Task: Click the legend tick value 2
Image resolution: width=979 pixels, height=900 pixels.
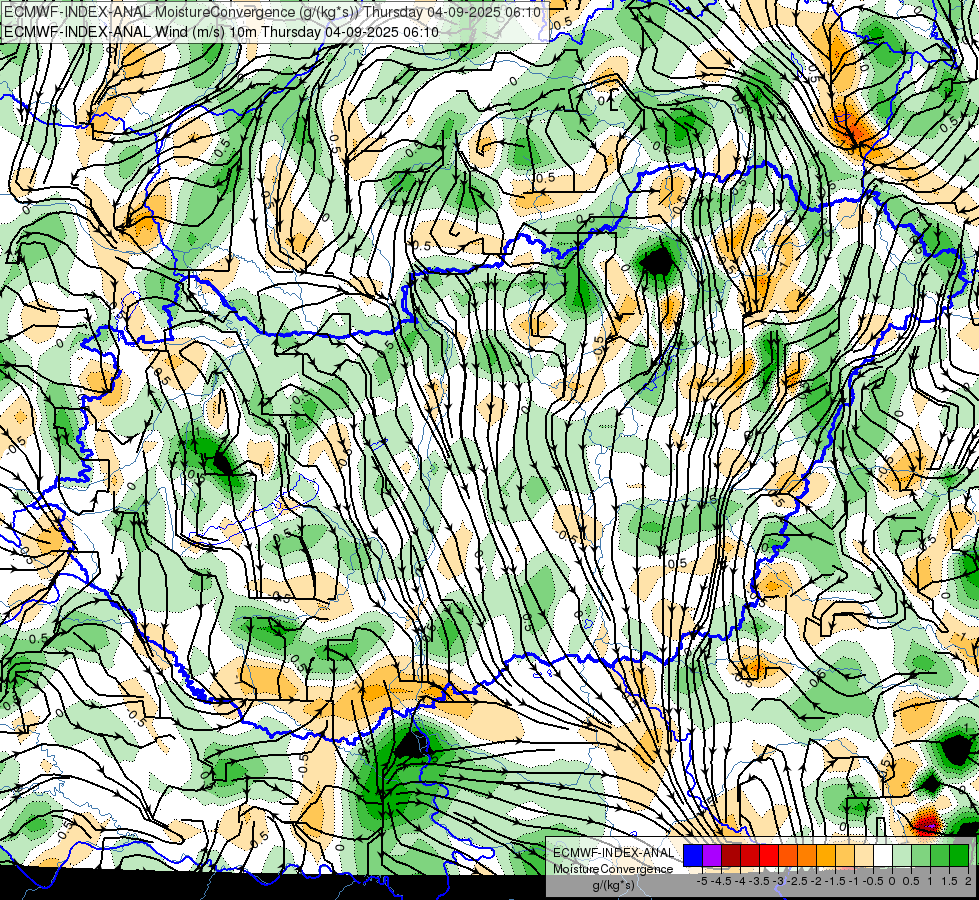Action: [x=968, y=881]
